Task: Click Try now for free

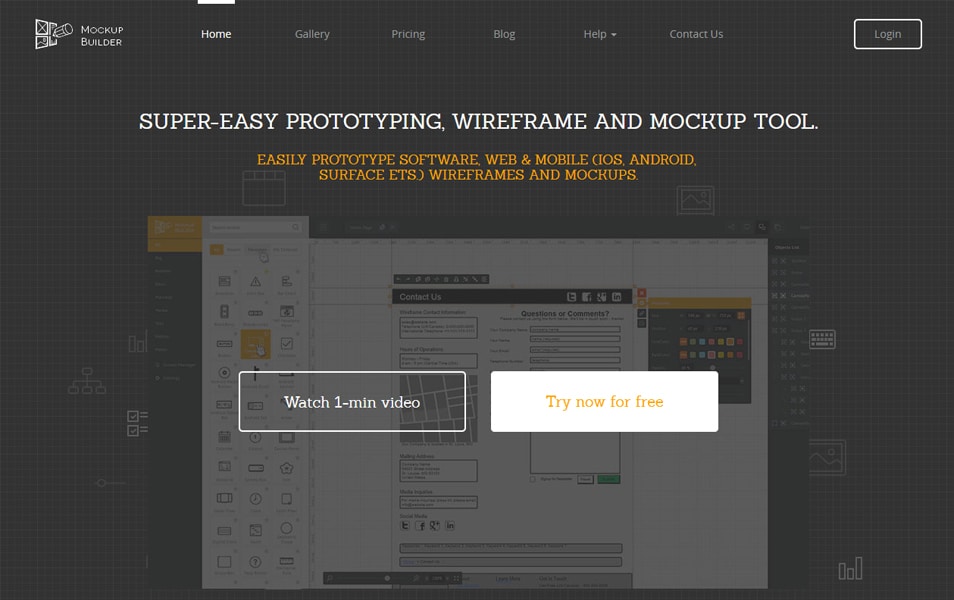Action: click(604, 402)
